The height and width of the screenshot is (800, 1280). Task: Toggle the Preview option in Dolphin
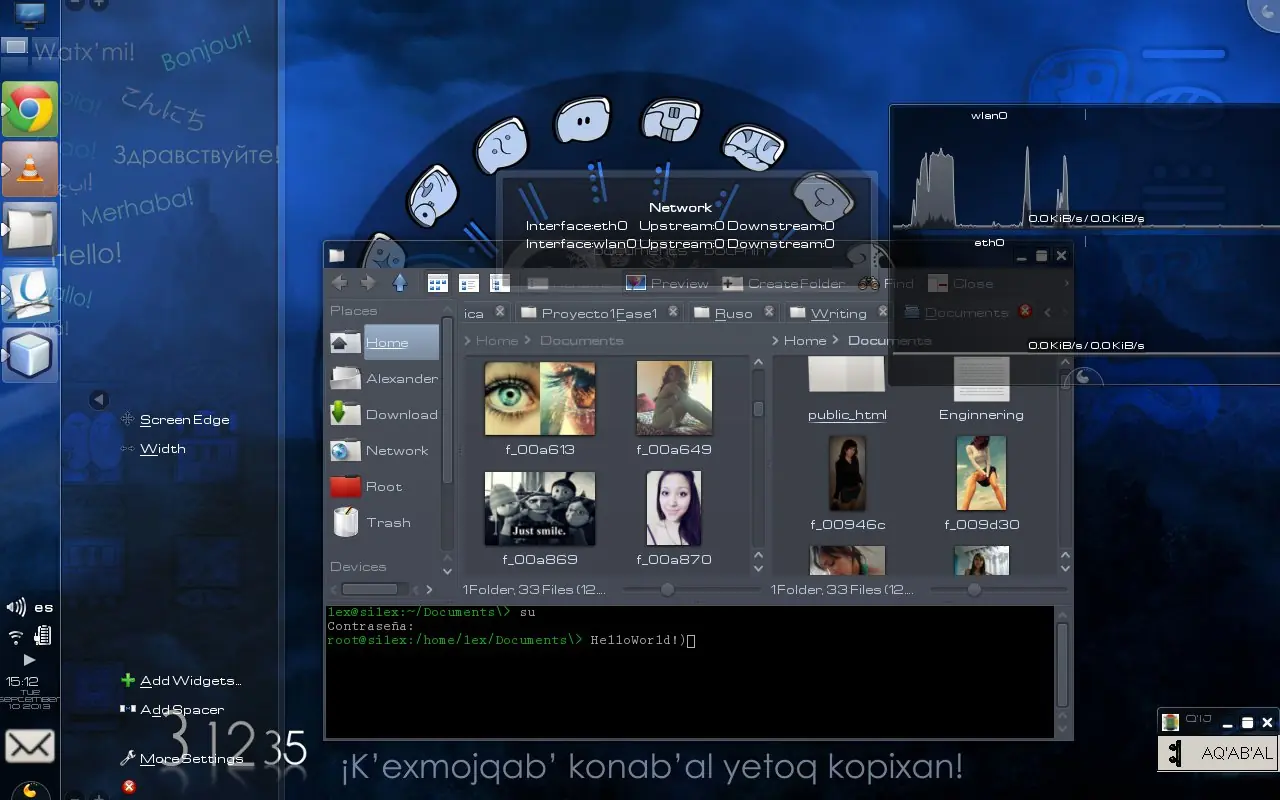[667, 283]
